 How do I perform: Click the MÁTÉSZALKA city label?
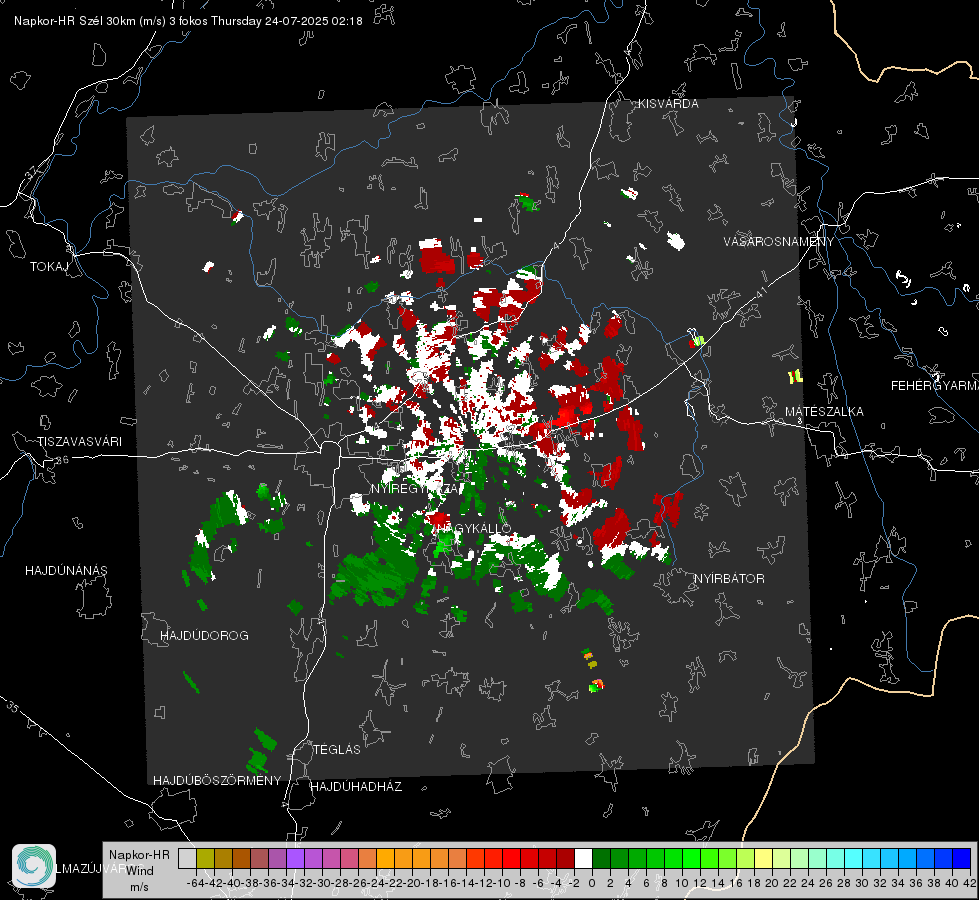(x=824, y=412)
